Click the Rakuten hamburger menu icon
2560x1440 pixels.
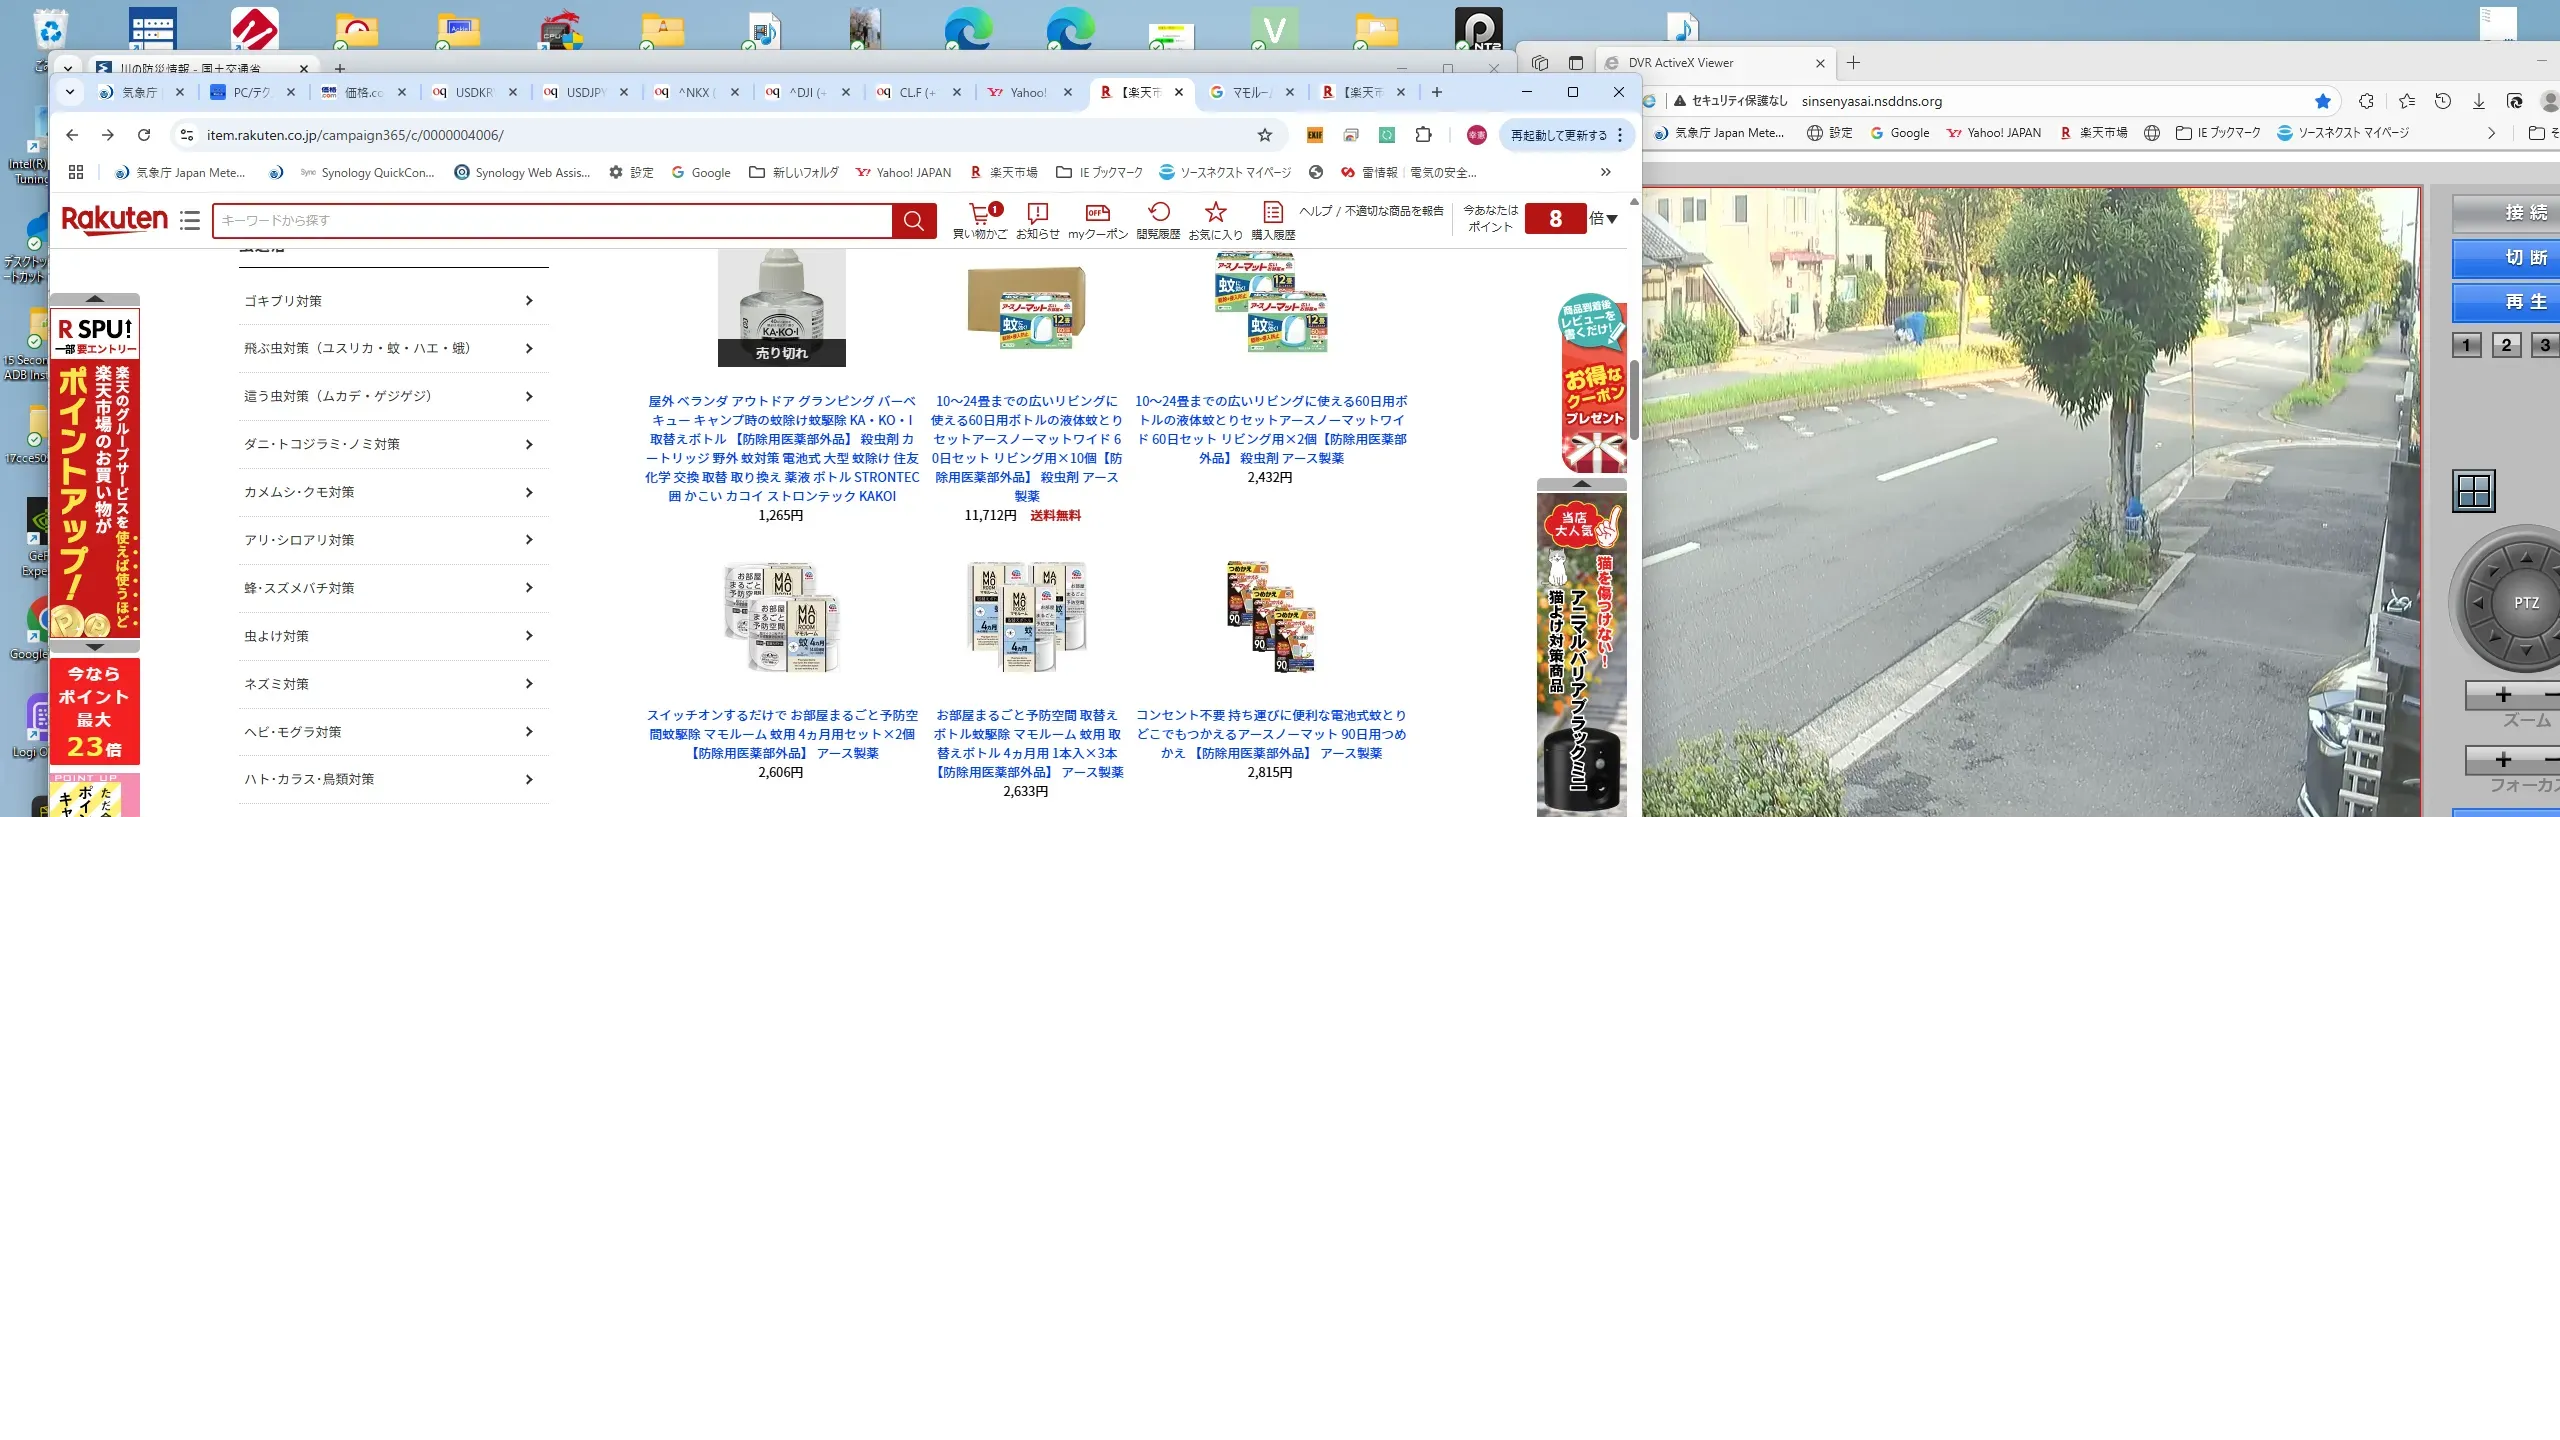(x=190, y=220)
